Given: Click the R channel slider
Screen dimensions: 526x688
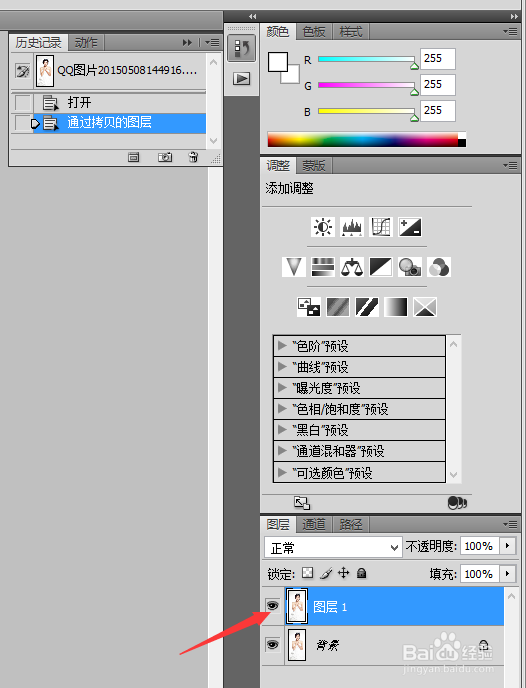Looking at the screenshot, I should [366, 59].
